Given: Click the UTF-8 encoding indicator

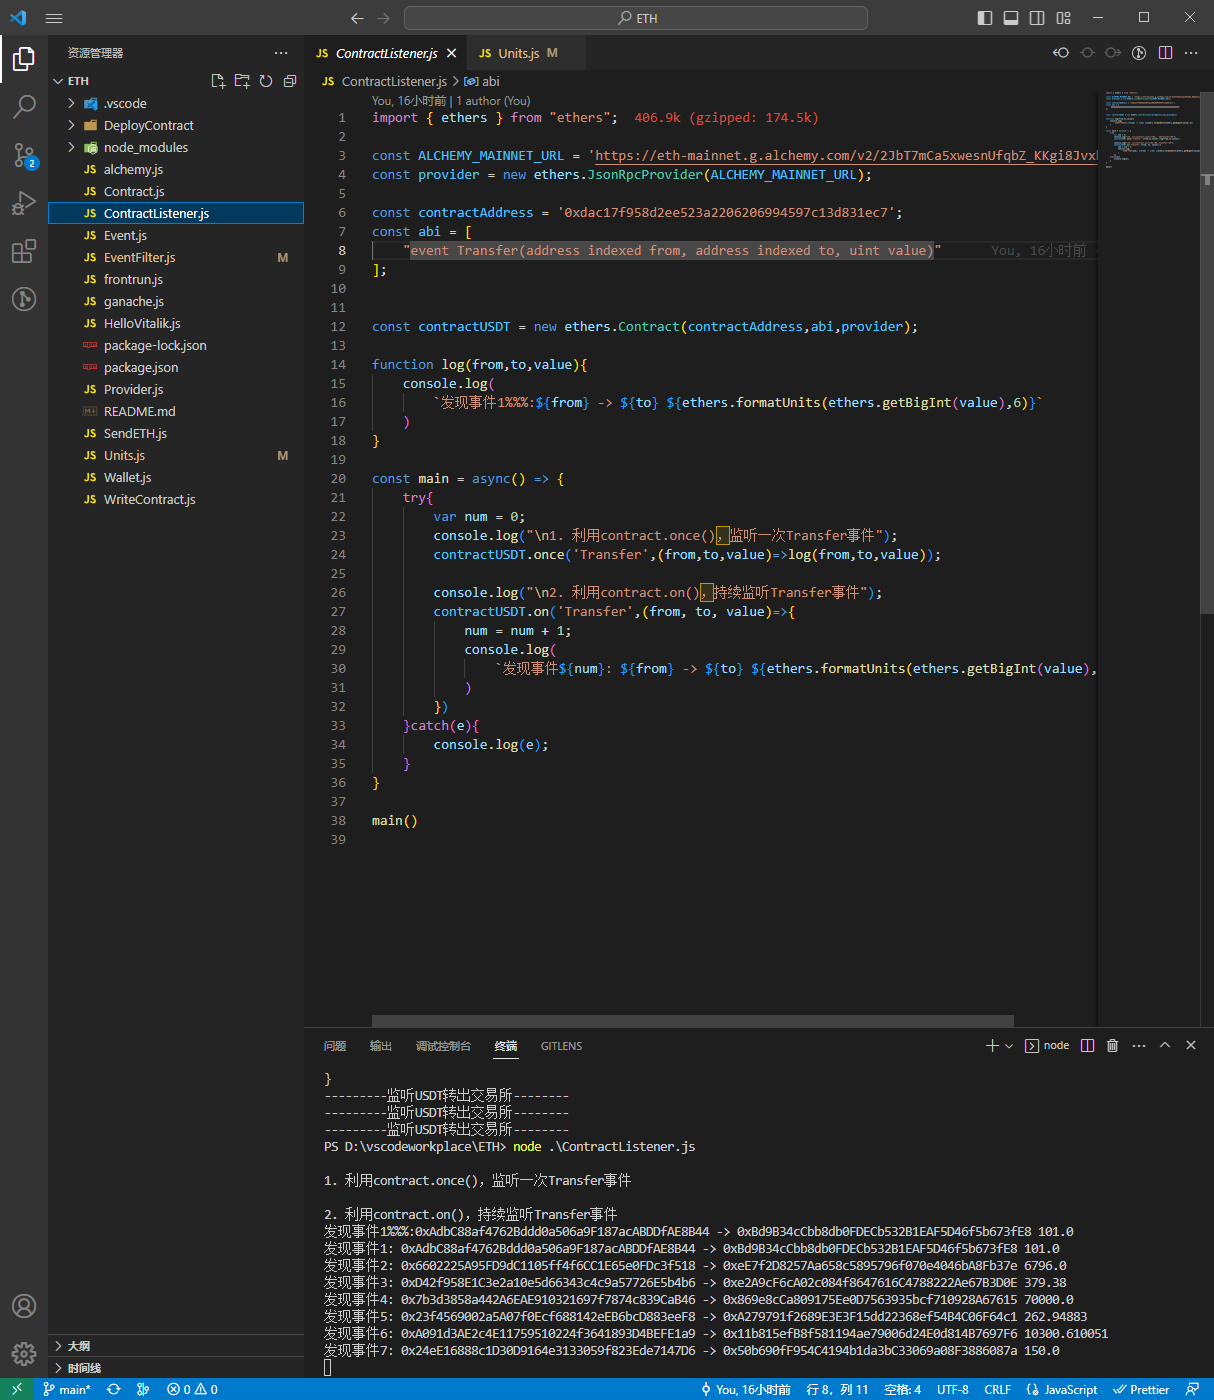Looking at the screenshot, I should tap(953, 1389).
